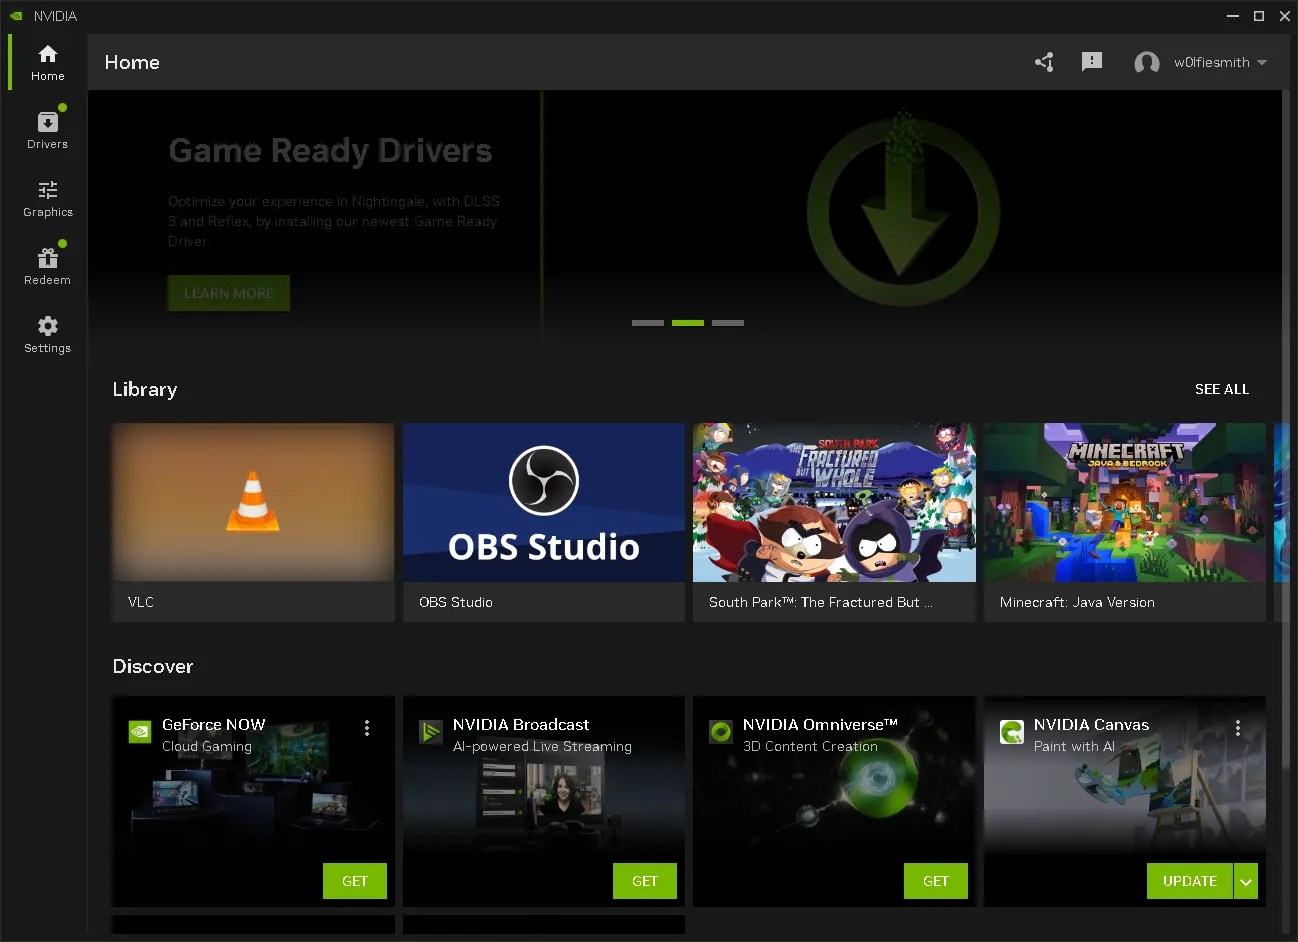The height and width of the screenshot is (942, 1298).
Task: Open the Drivers section icon in sidebar
Action: click(47, 121)
